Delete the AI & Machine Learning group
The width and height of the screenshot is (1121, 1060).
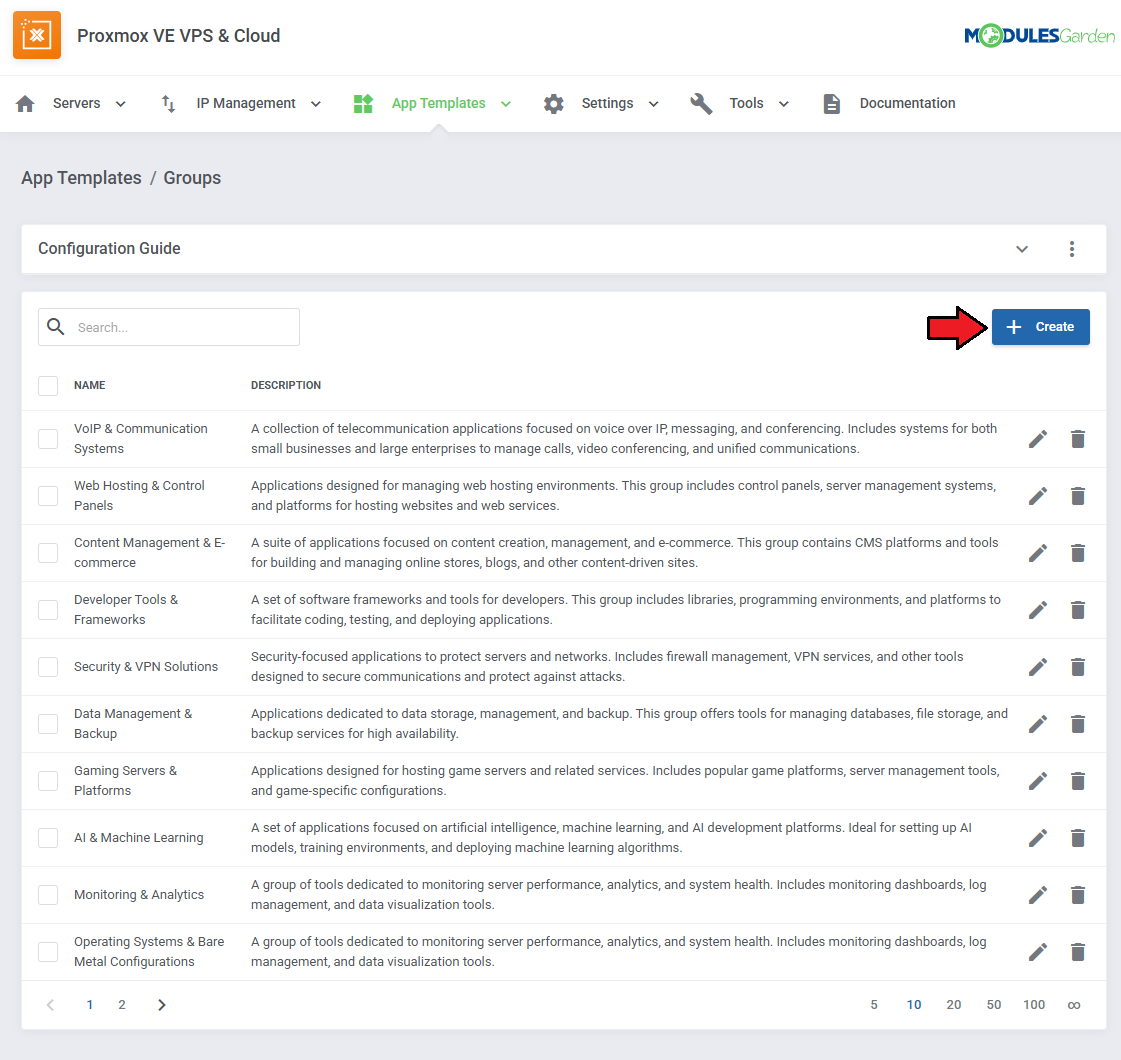pos(1078,838)
